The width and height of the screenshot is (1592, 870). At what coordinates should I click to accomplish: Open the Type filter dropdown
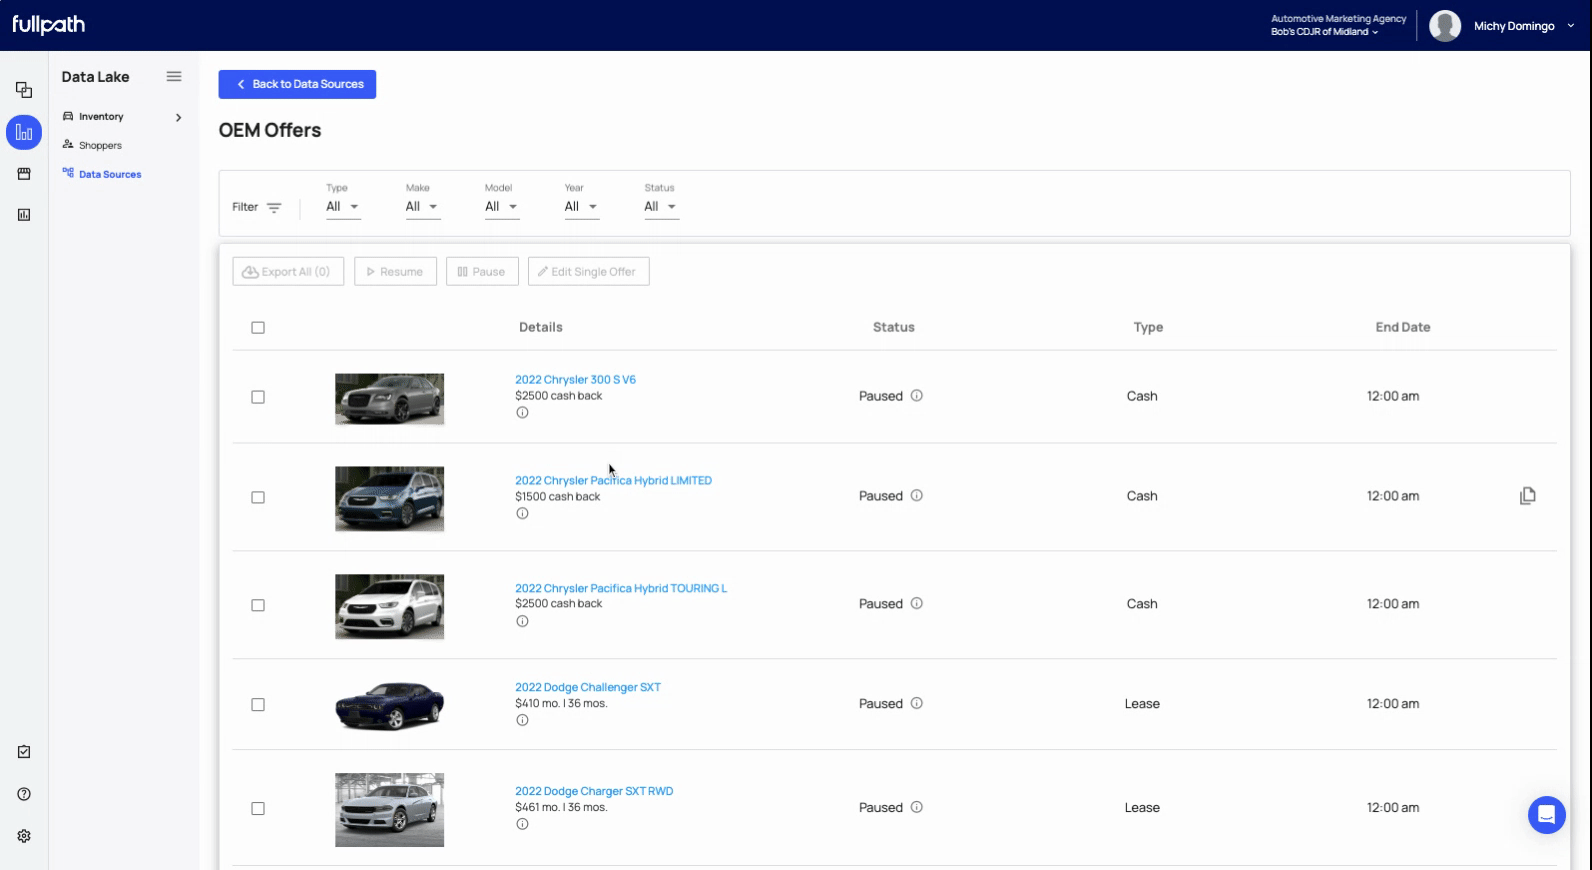point(342,207)
